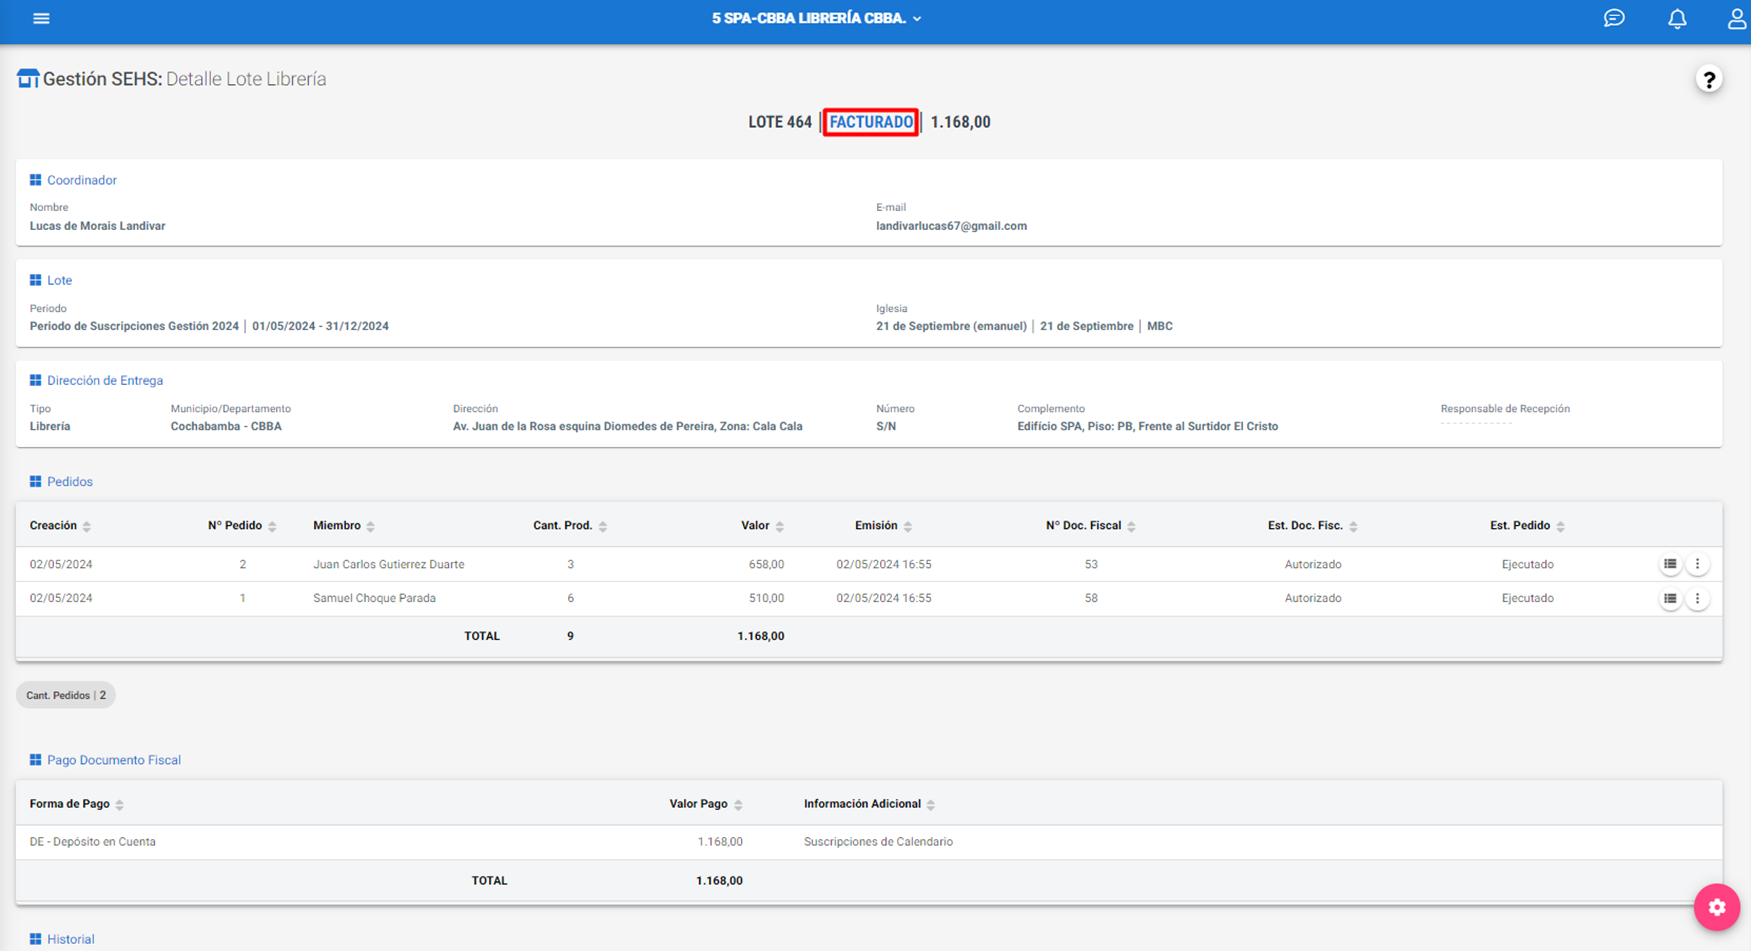Click the 658,00 order value
Screen dimensions: 1751x951
point(766,564)
